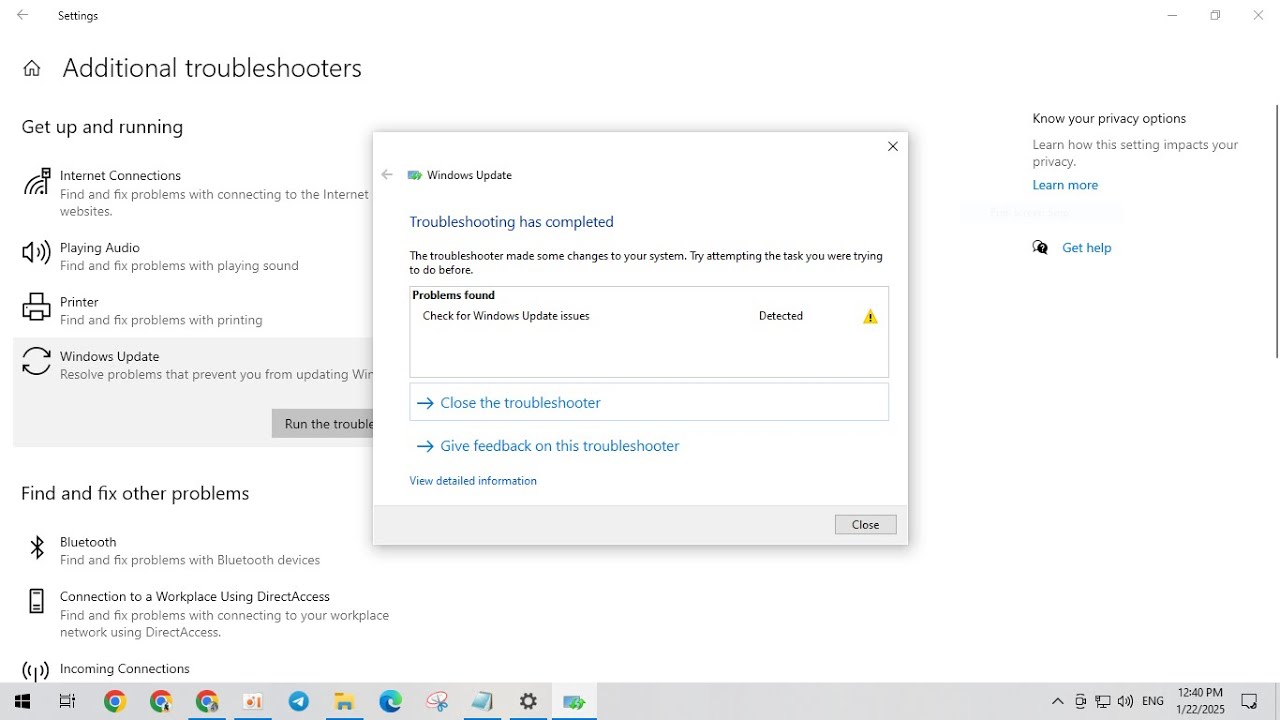
Task: Select the Playing Audio speaker icon
Action: pos(36,253)
